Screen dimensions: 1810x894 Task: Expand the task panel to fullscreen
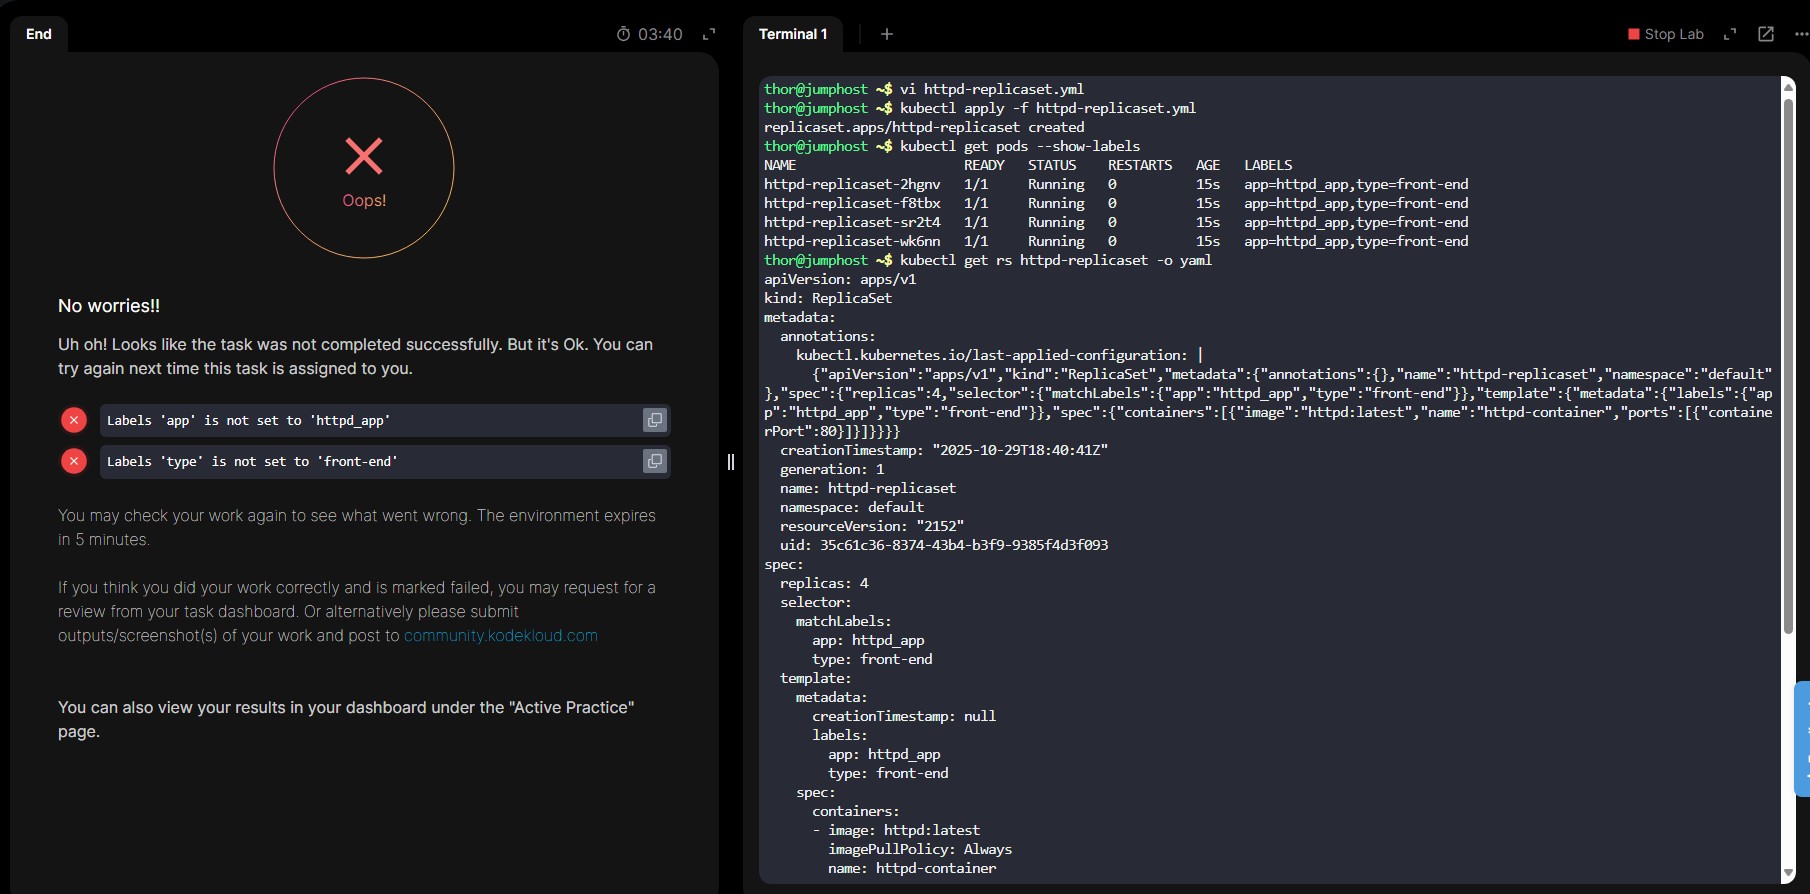pos(709,34)
